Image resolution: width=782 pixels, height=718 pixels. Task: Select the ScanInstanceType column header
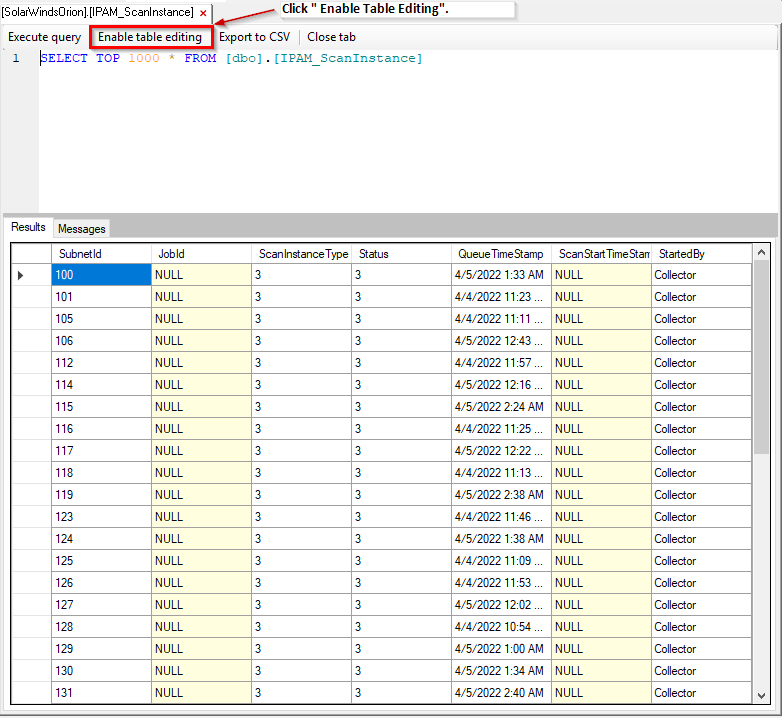pos(302,254)
